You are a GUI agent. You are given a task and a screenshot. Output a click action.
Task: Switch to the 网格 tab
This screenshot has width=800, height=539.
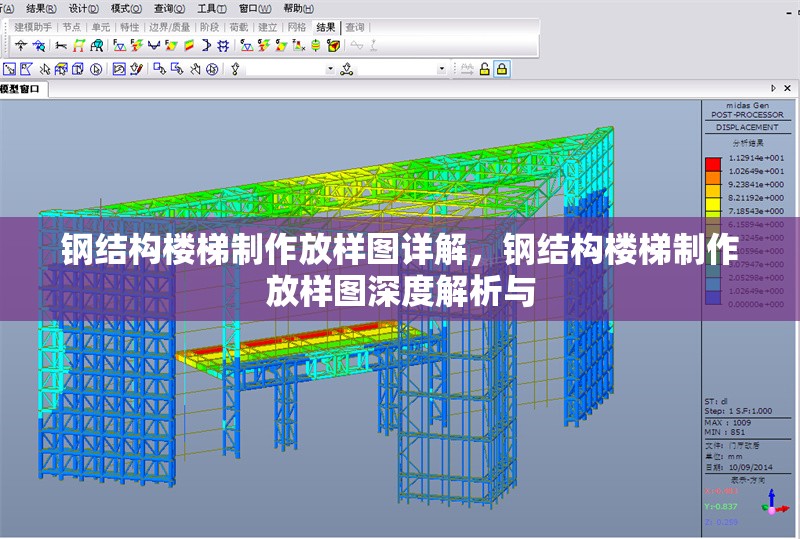coord(296,27)
